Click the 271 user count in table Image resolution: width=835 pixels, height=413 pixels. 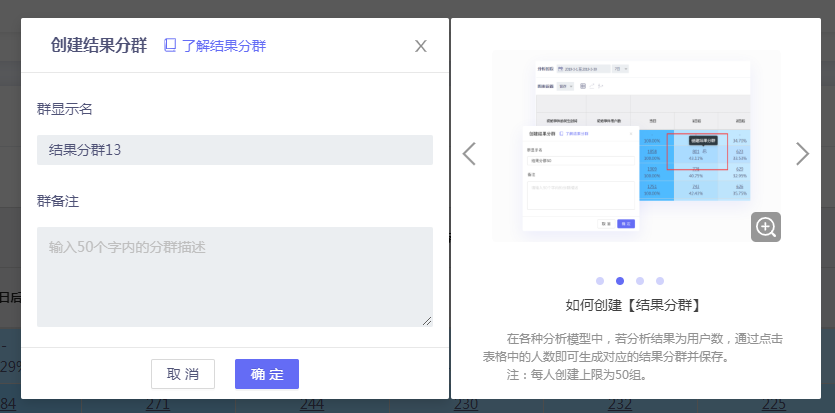(x=157, y=404)
